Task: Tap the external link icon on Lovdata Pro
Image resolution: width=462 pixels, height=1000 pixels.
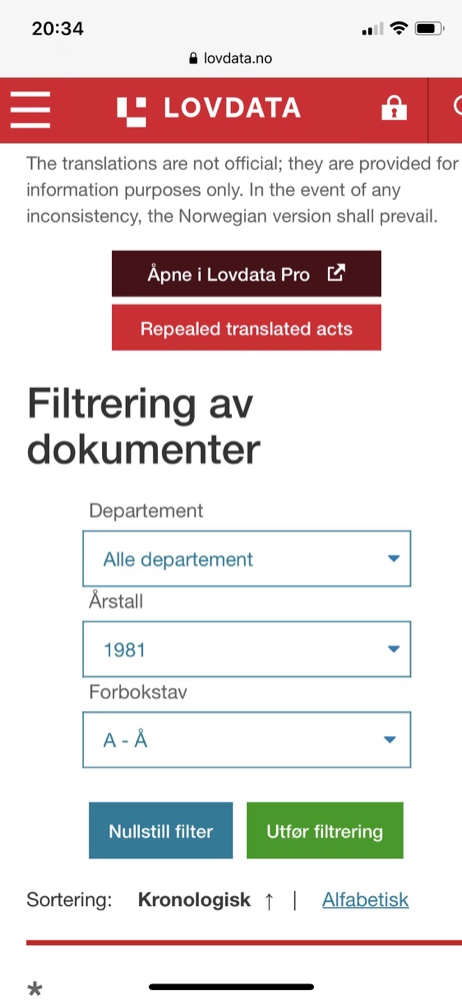Action: click(x=336, y=274)
